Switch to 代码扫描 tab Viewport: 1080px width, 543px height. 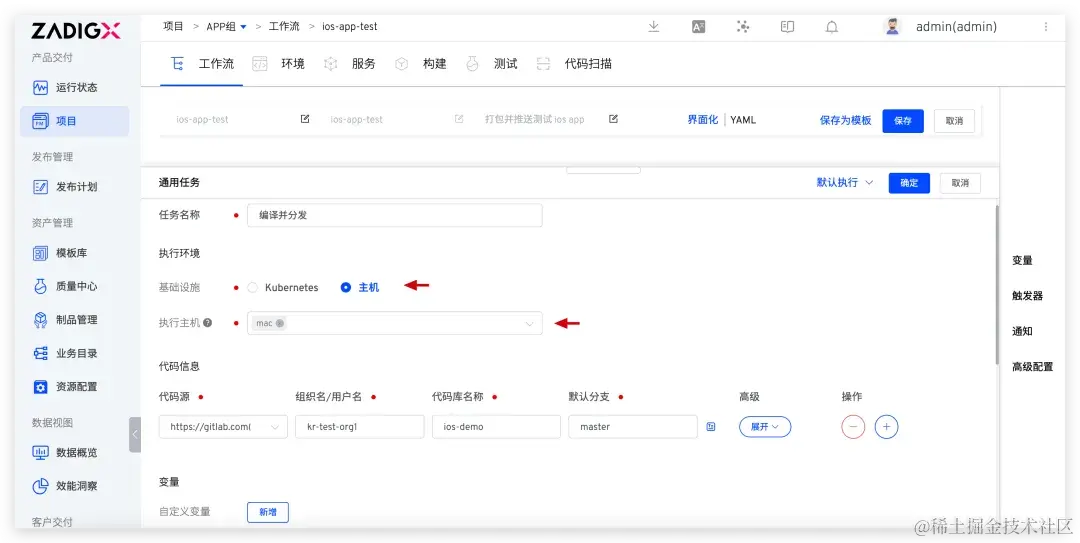coord(574,64)
